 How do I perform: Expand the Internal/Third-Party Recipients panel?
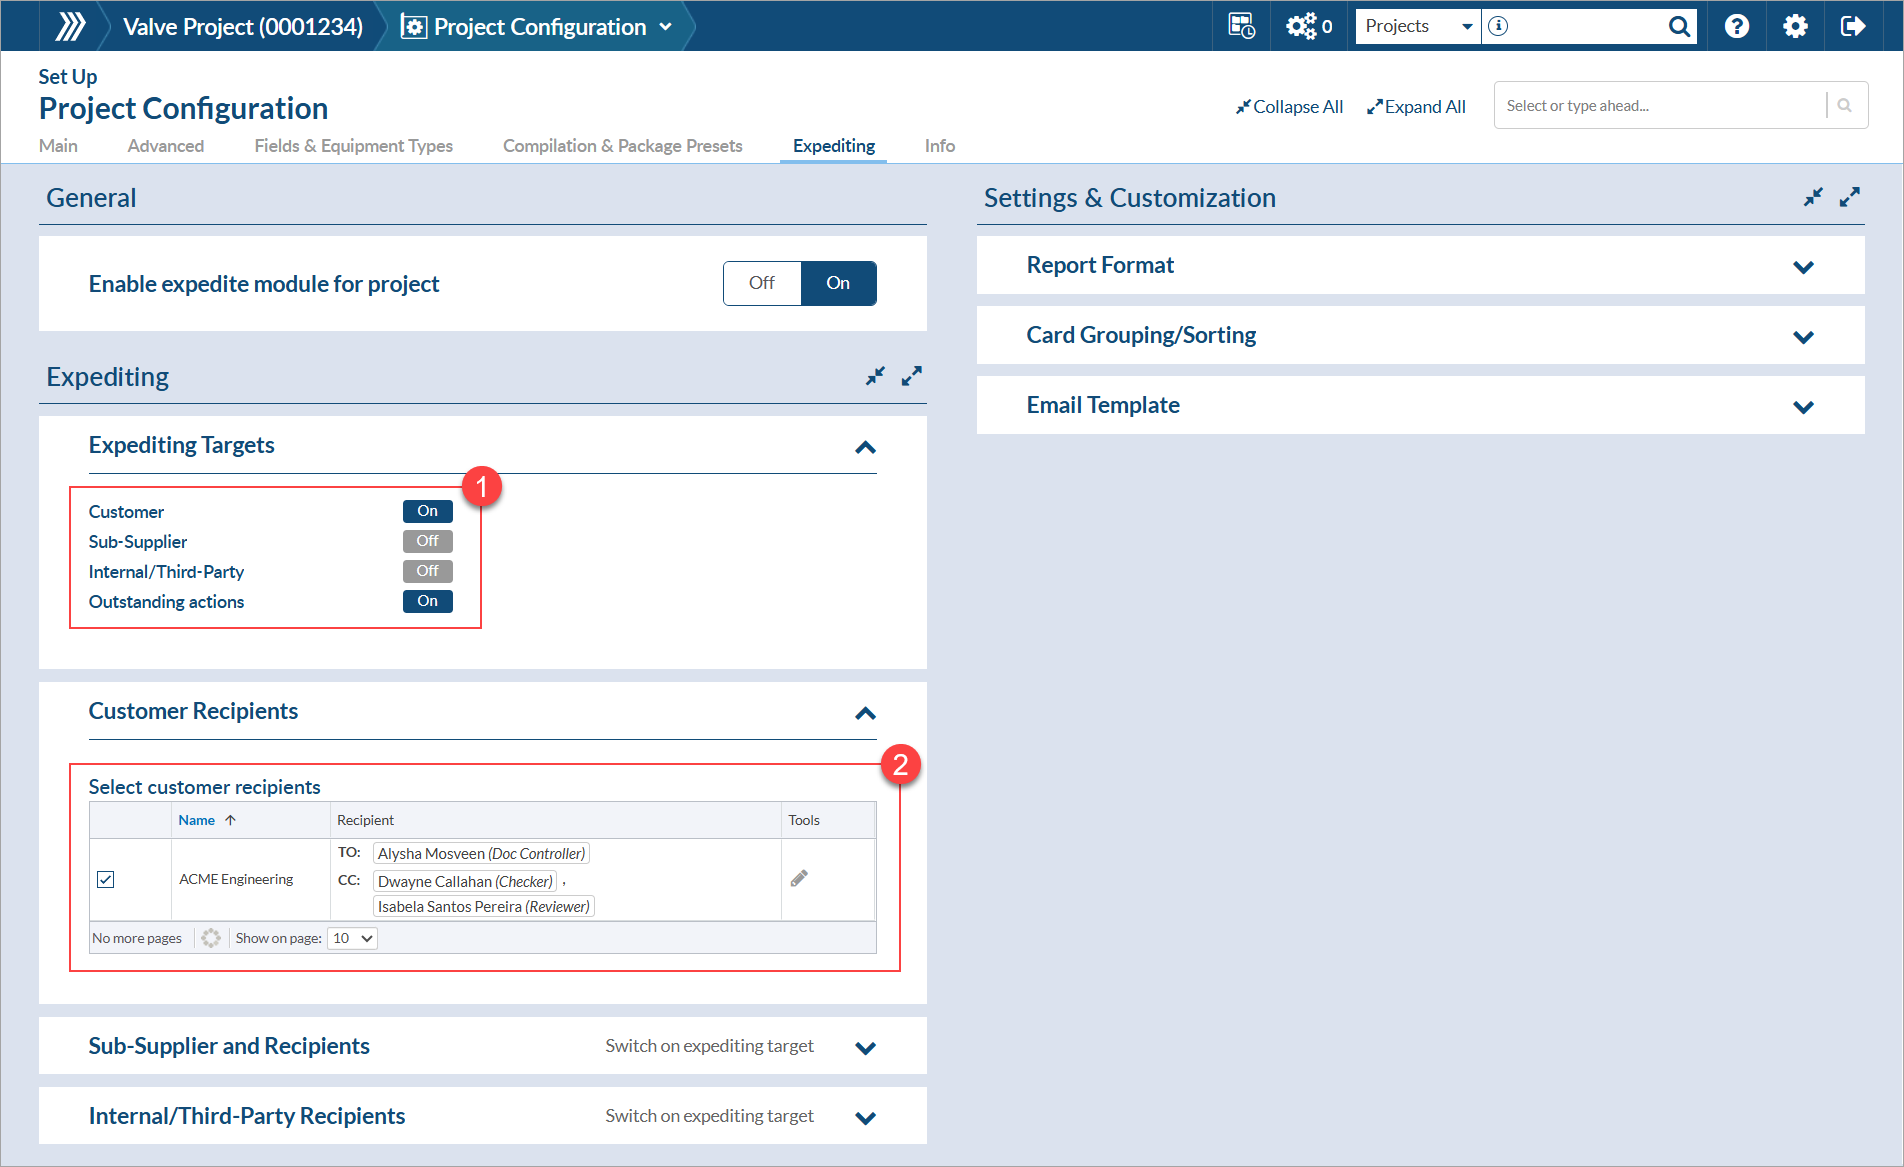(x=866, y=1117)
